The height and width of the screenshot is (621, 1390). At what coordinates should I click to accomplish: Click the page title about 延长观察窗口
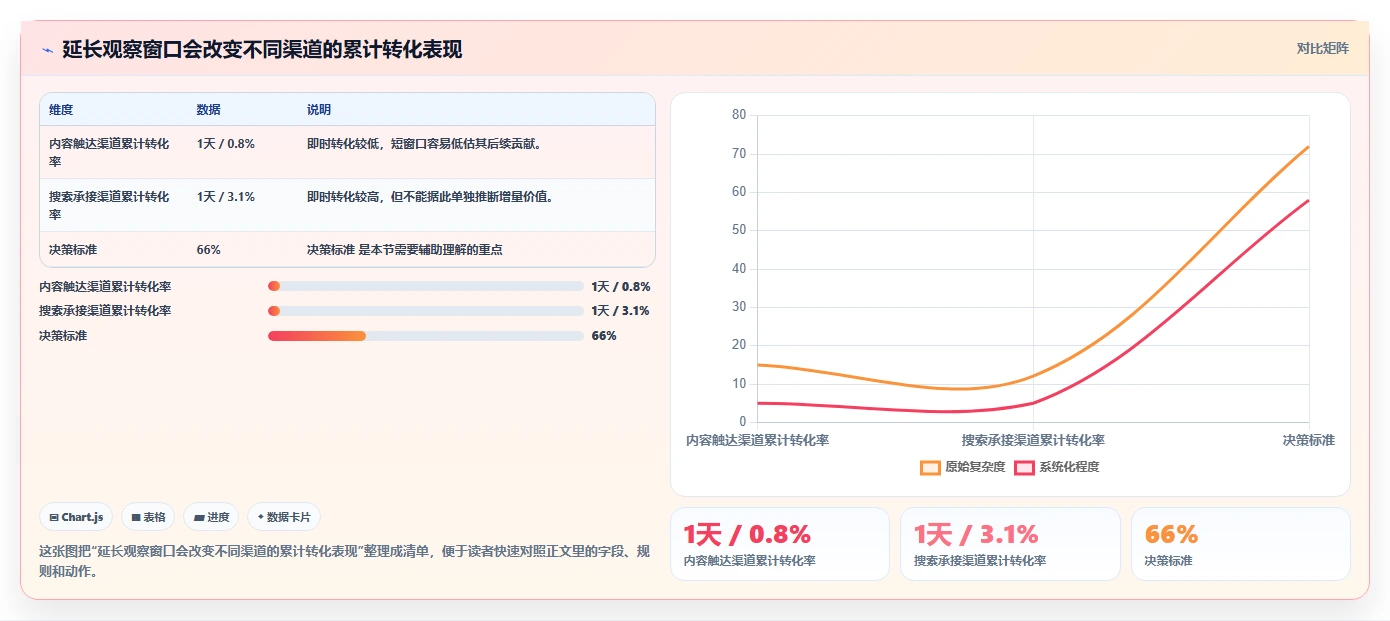click(x=262, y=49)
